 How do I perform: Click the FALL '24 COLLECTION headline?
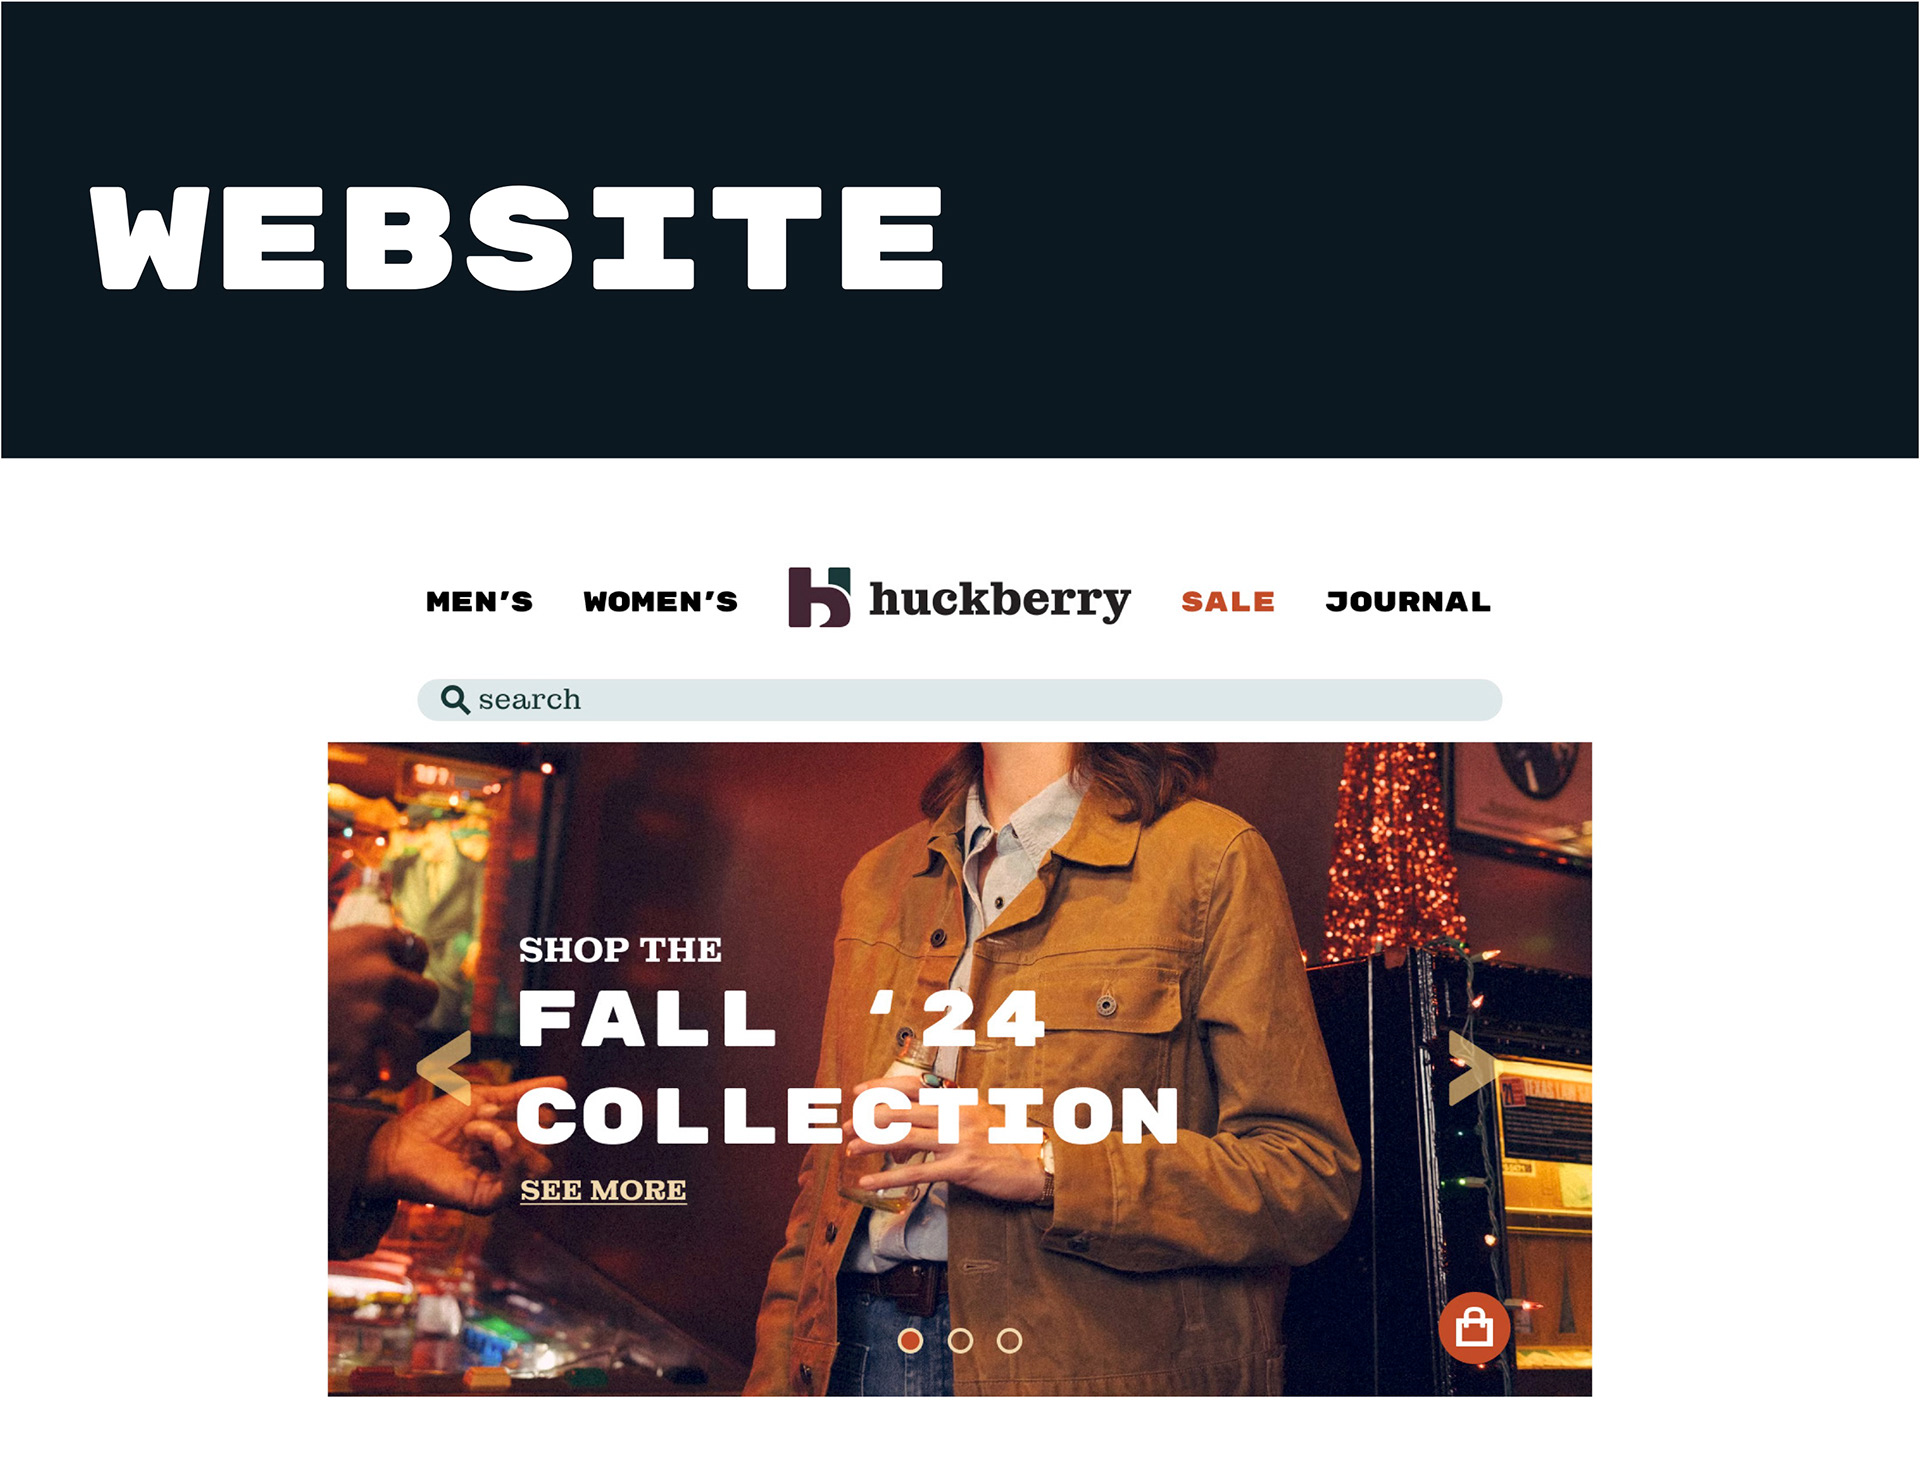848,1066
